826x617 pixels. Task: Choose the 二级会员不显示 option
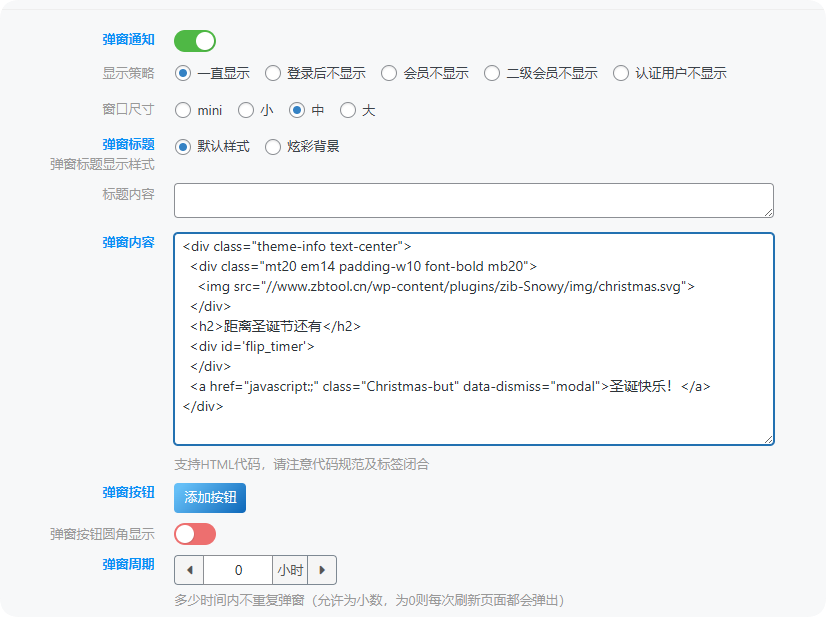click(492, 72)
